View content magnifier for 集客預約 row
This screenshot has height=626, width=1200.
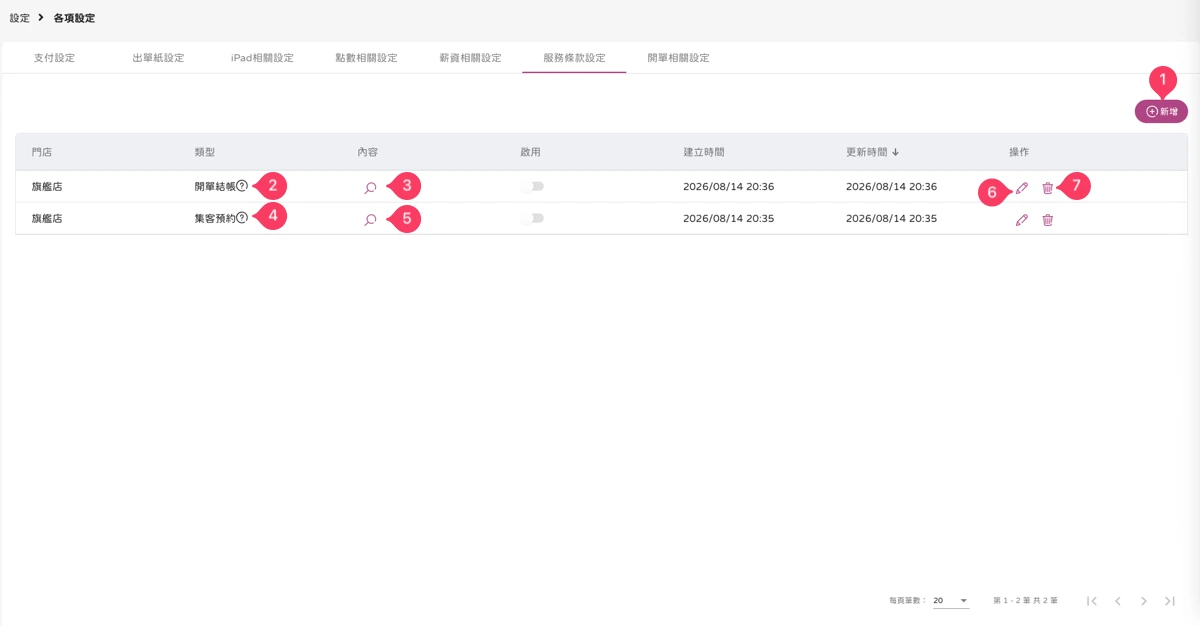370,219
